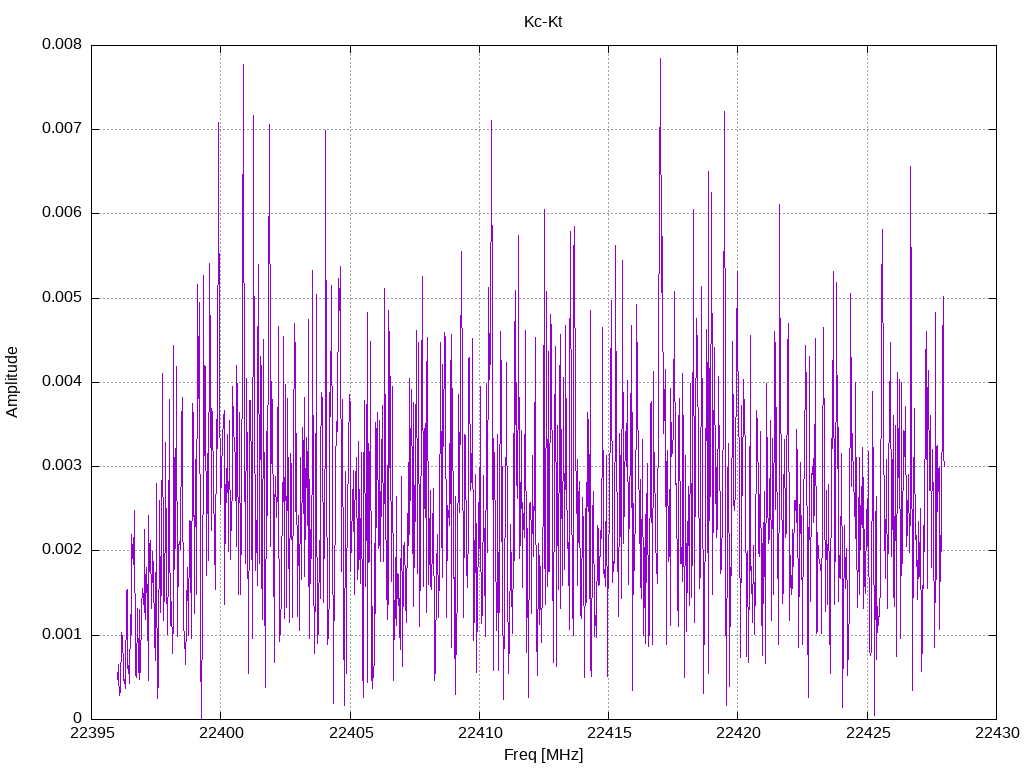
Task: Click the 0.007 y-axis tick label
Action: coord(62,129)
